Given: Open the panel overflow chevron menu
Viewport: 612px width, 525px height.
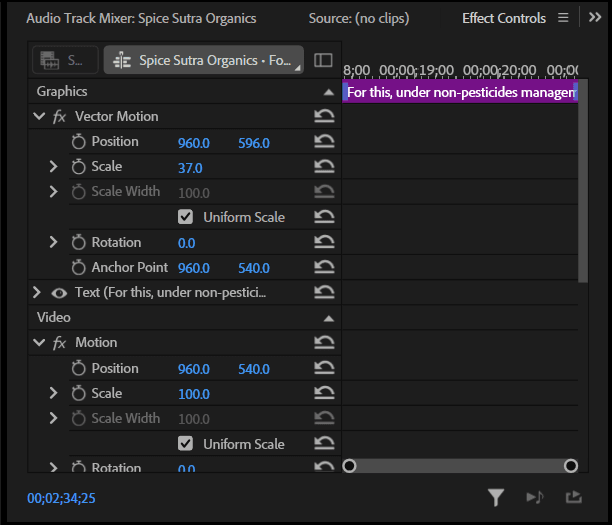Looking at the screenshot, I should [x=596, y=18].
